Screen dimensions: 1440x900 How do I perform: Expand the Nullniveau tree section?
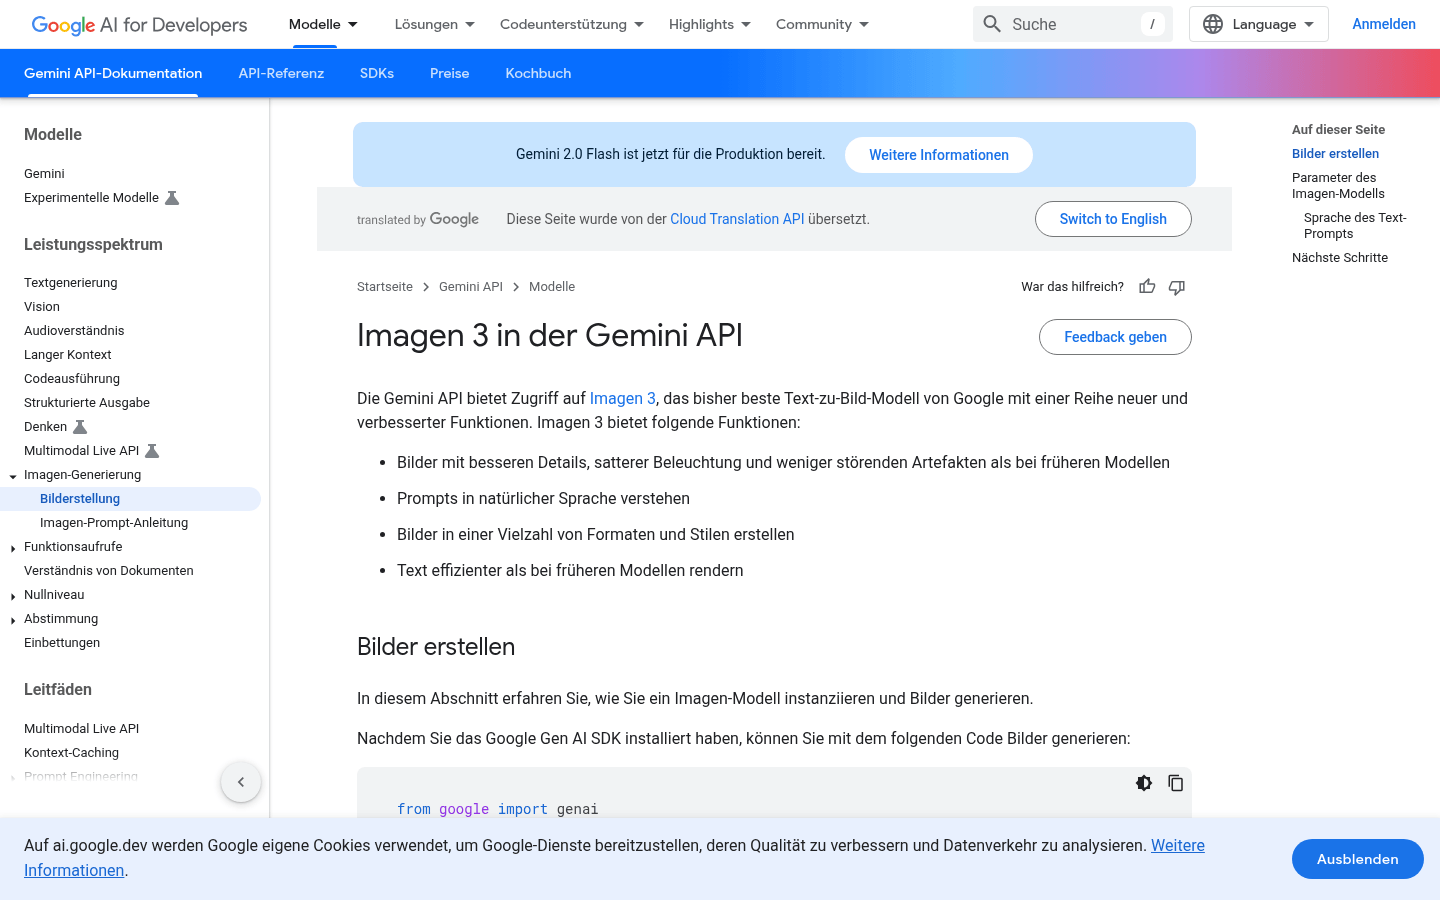tap(13, 596)
